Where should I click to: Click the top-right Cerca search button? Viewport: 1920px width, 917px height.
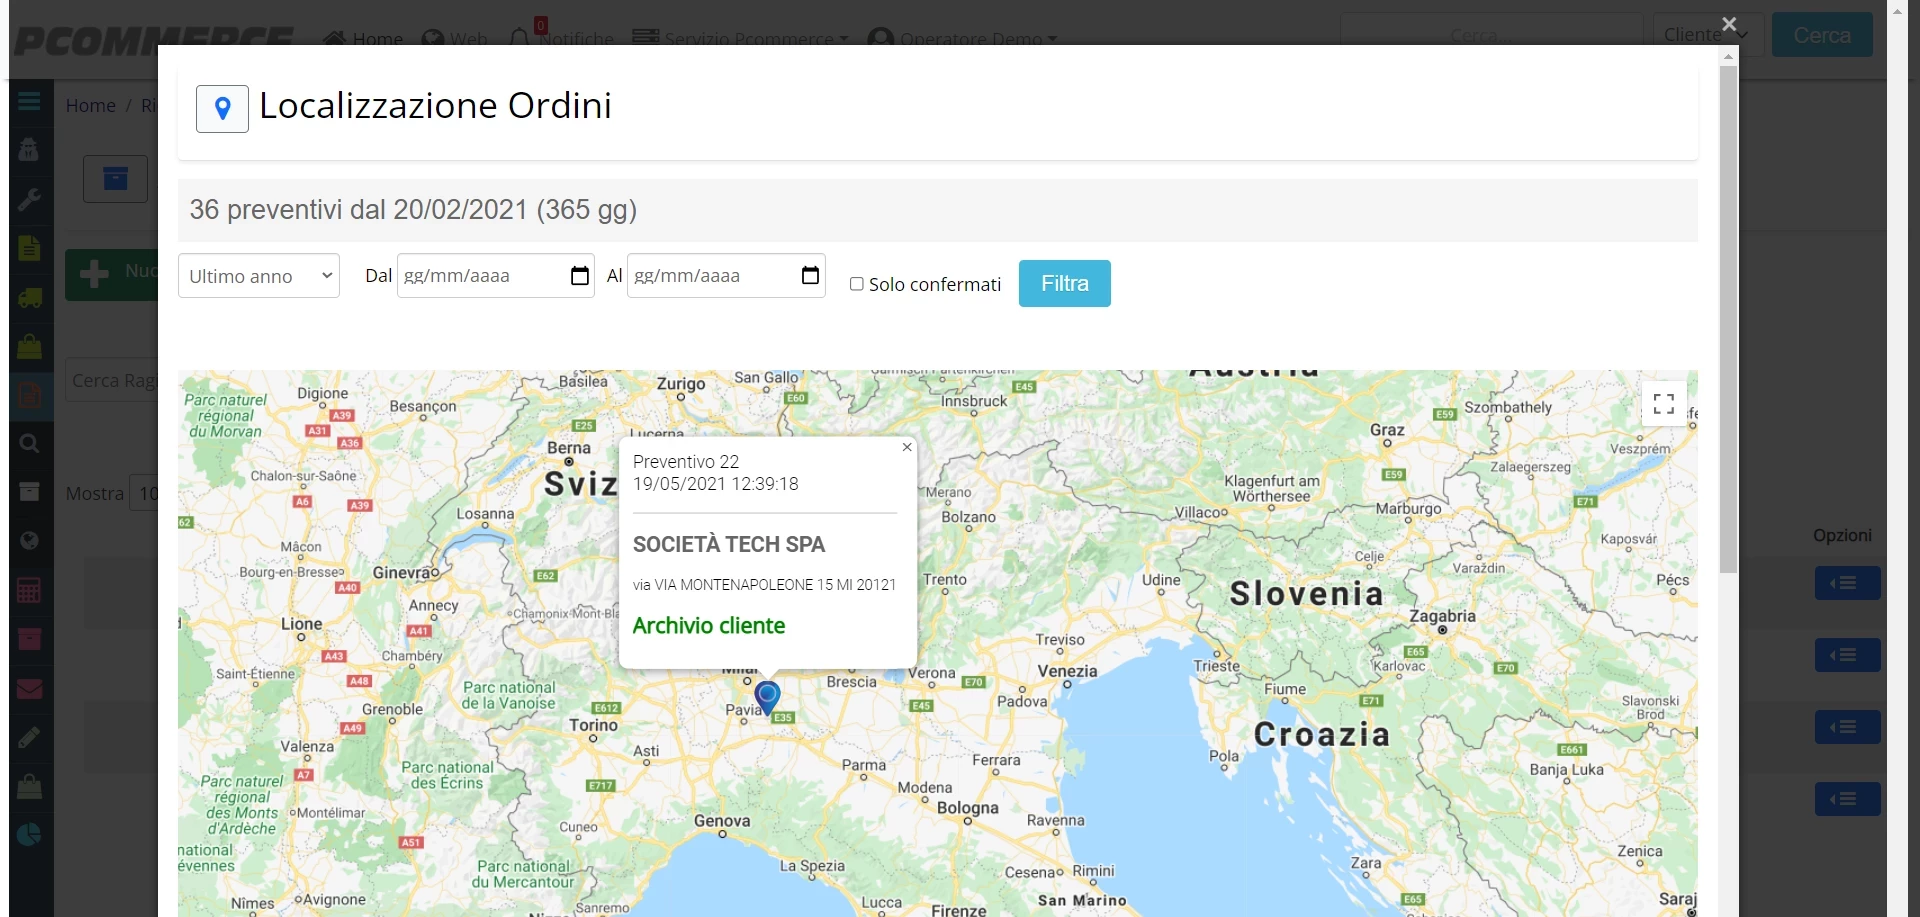point(1822,35)
